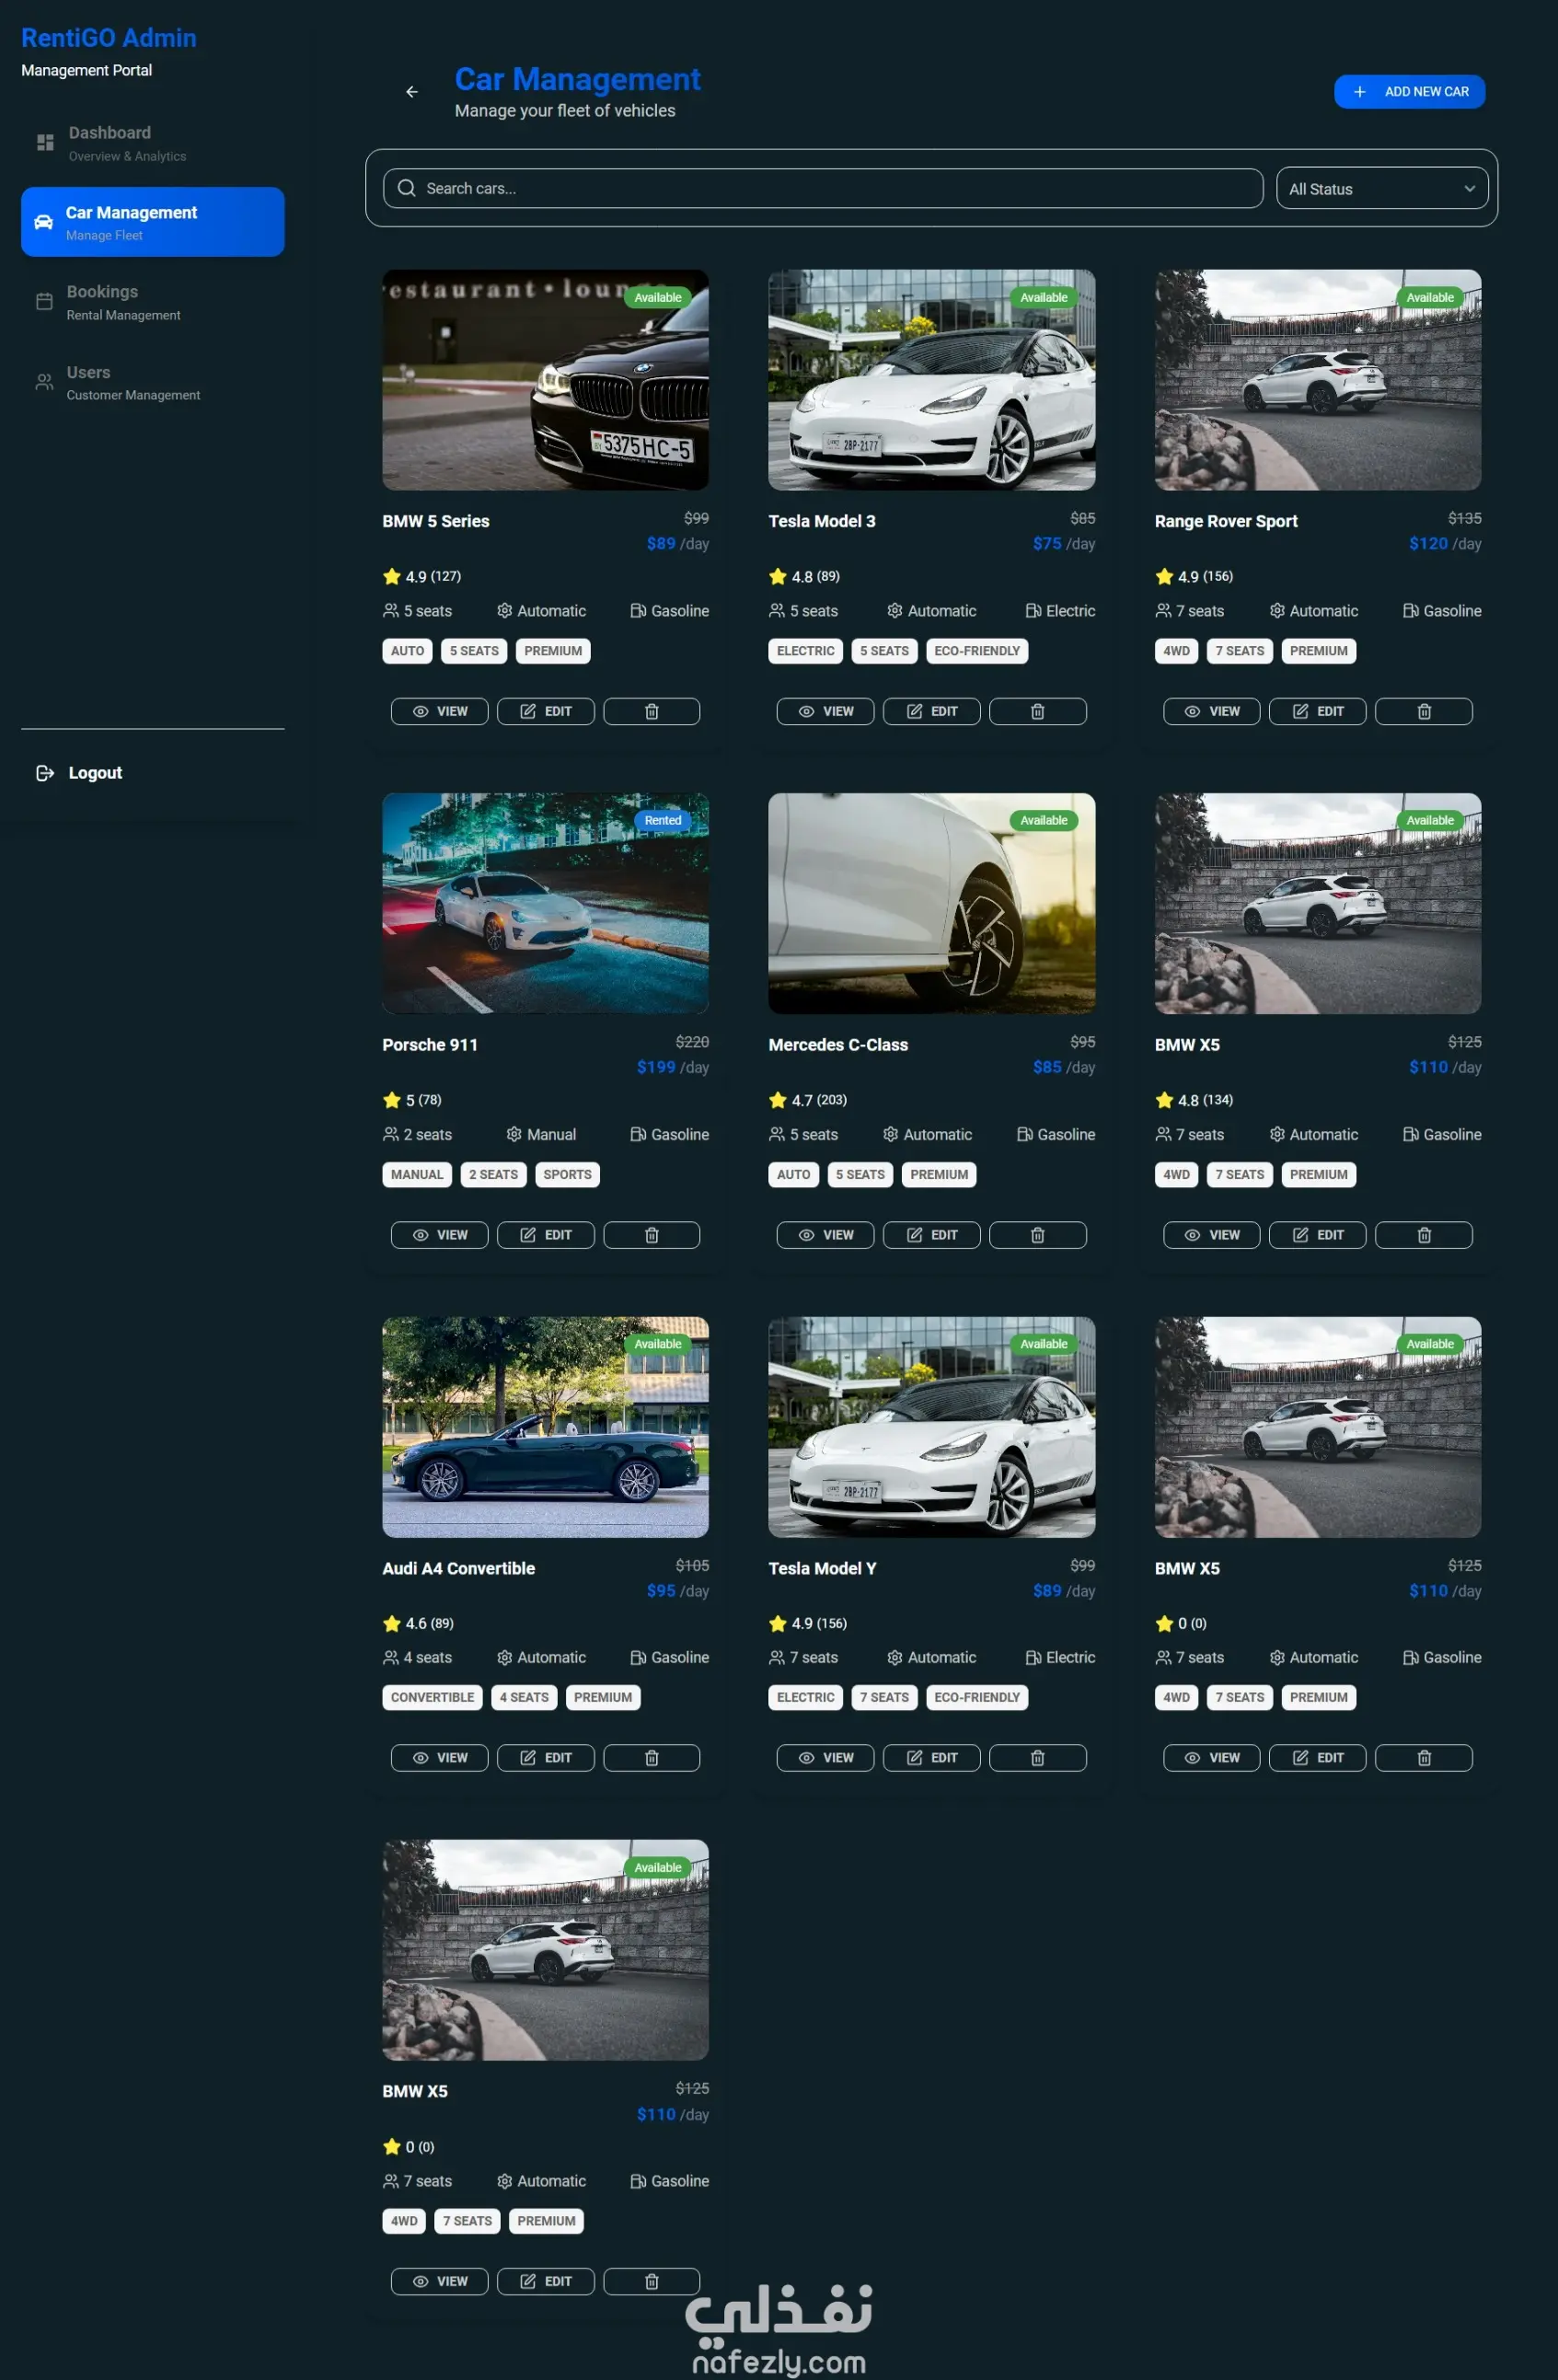
Task: View the Tesla Model 3 details
Action: click(x=825, y=711)
